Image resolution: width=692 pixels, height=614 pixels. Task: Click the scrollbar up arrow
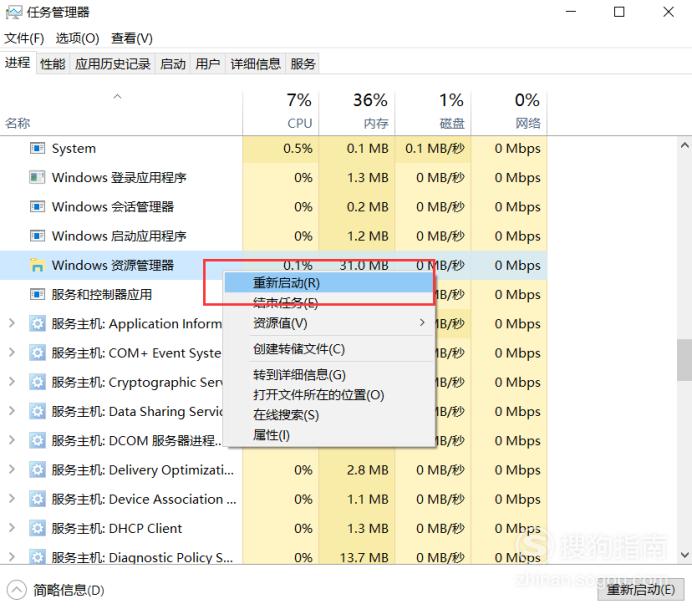coord(684,145)
